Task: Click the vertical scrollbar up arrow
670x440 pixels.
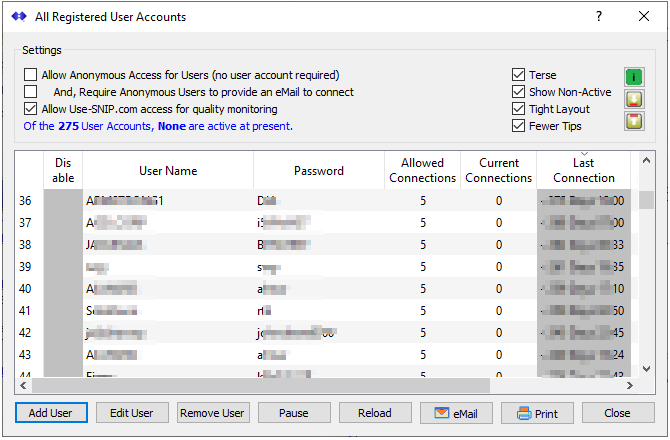Action: pyautogui.click(x=646, y=160)
